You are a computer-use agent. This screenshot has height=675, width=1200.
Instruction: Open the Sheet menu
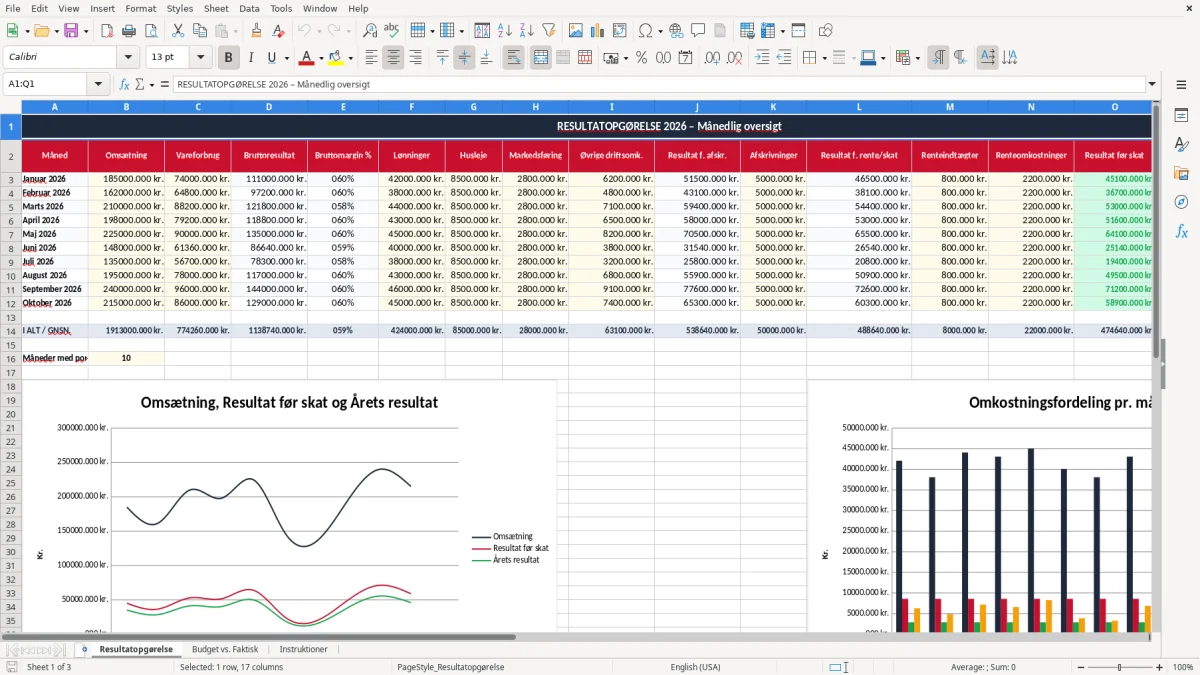pyautogui.click(x=216, y=8)
